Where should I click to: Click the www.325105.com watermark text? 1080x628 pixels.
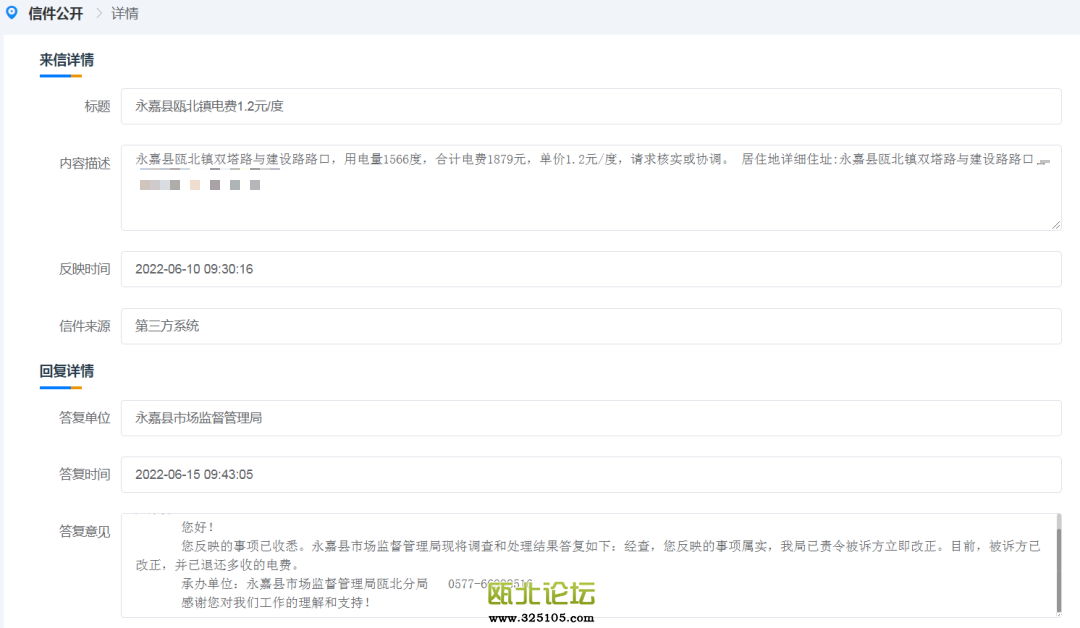(x=541, y=618)
